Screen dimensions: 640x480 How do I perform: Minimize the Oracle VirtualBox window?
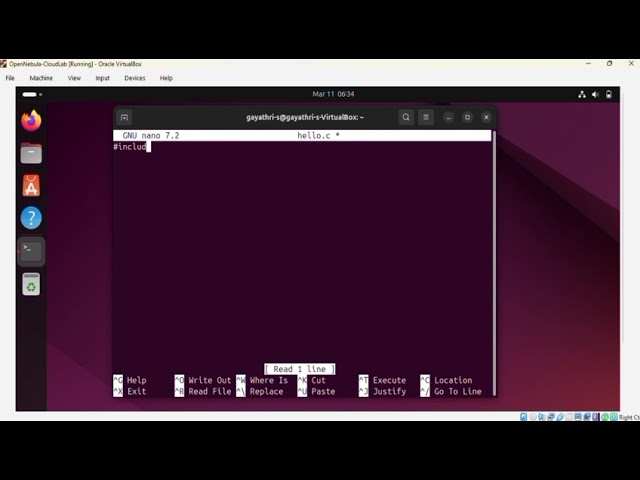click(x=588, y=64)
